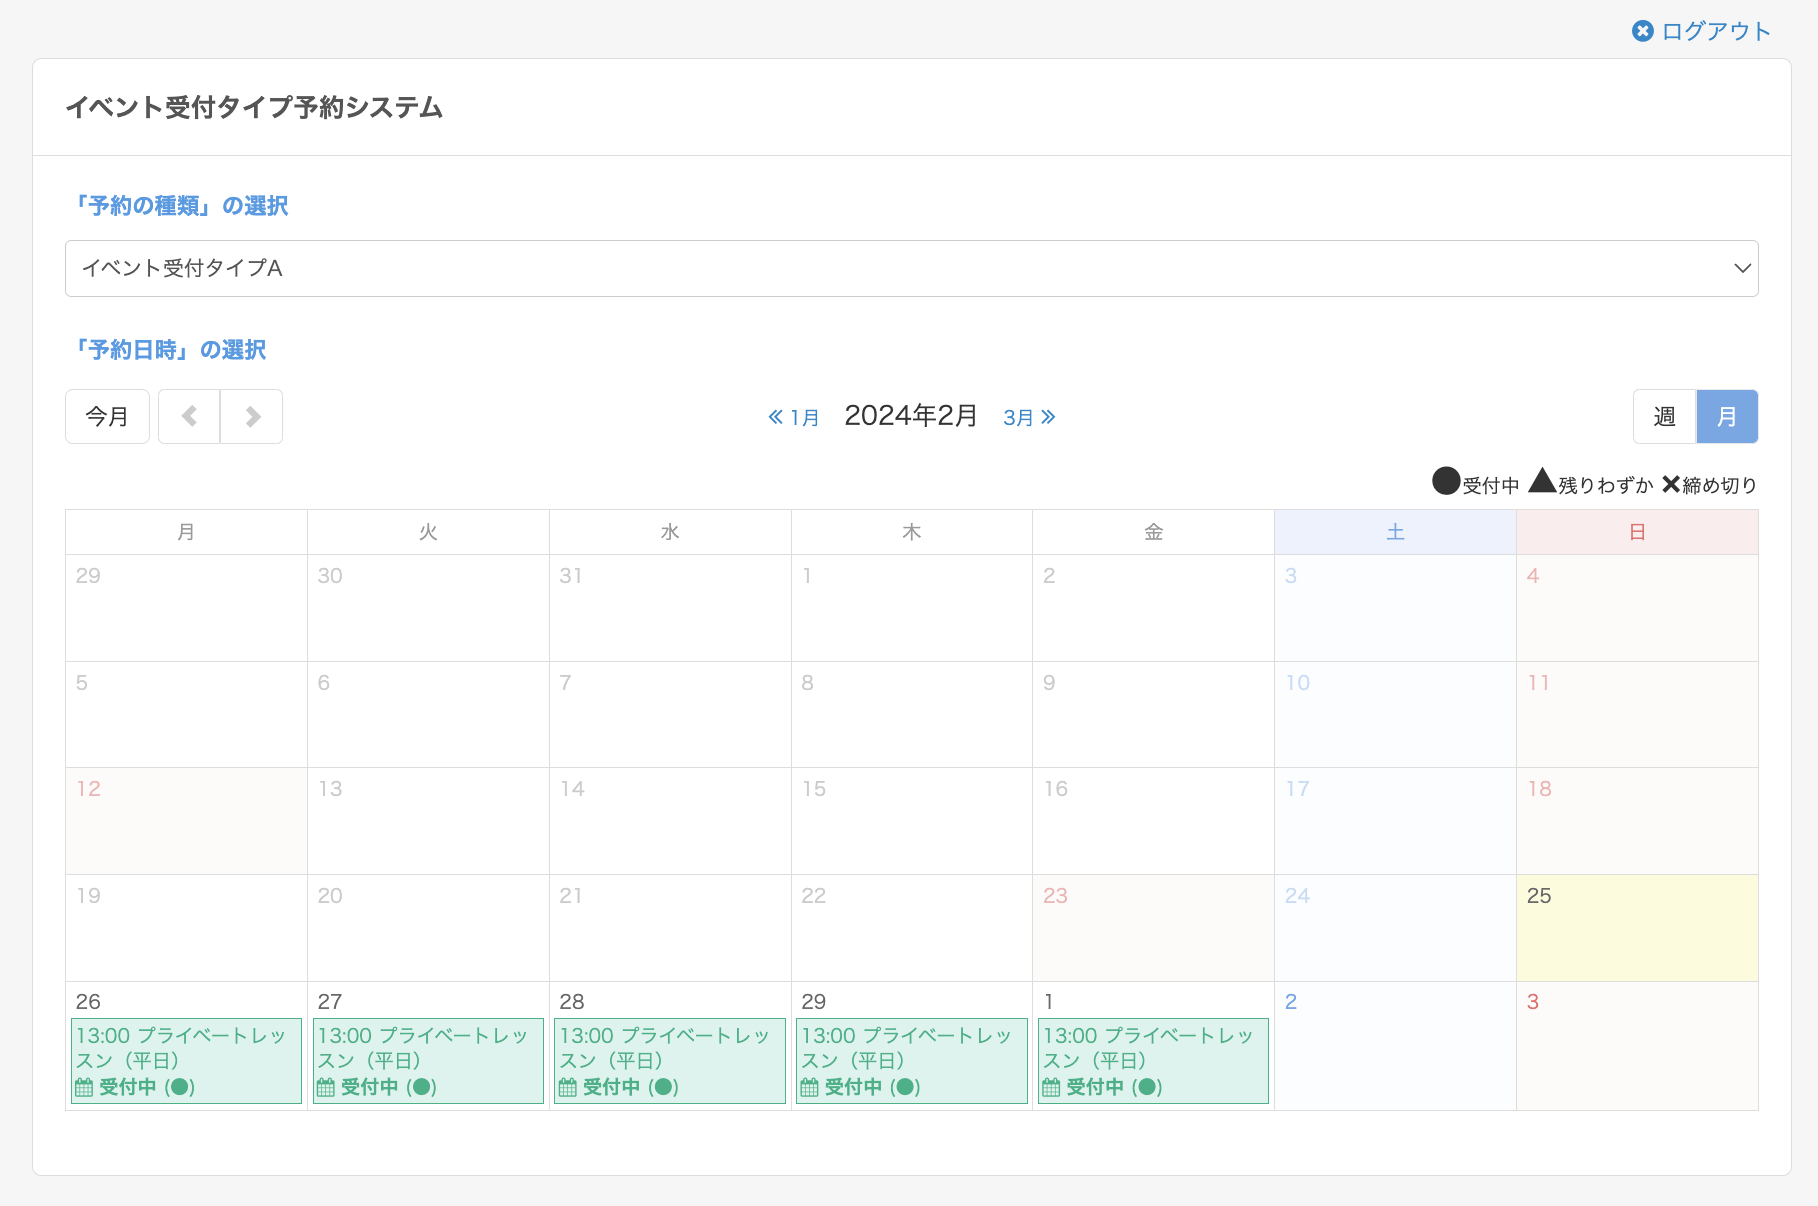Click calendar icon in February 27 event

coord(326,1087)
